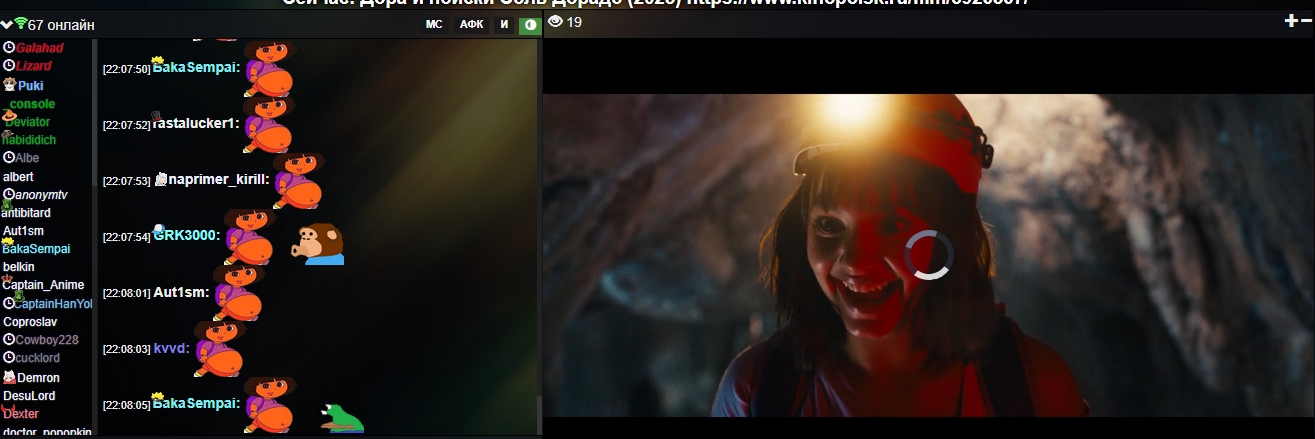Viewport: 1315px width, 439px height.
Task: Select user Dexter in the user list
Action: 21,414
